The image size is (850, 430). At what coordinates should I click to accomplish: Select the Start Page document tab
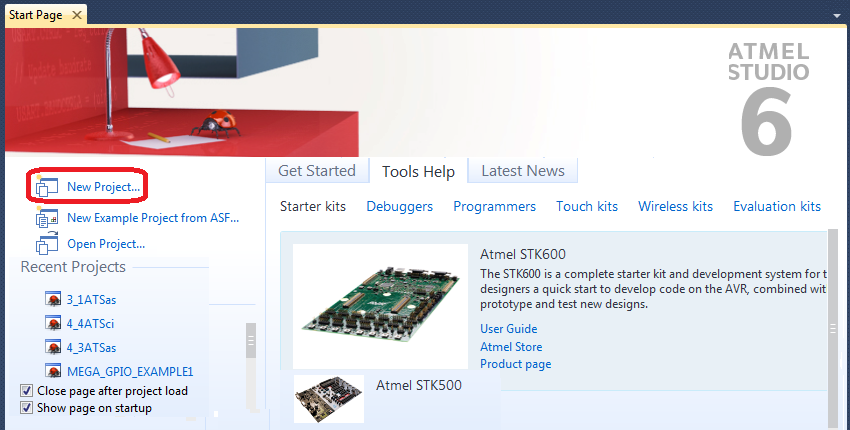pos(46,15)
